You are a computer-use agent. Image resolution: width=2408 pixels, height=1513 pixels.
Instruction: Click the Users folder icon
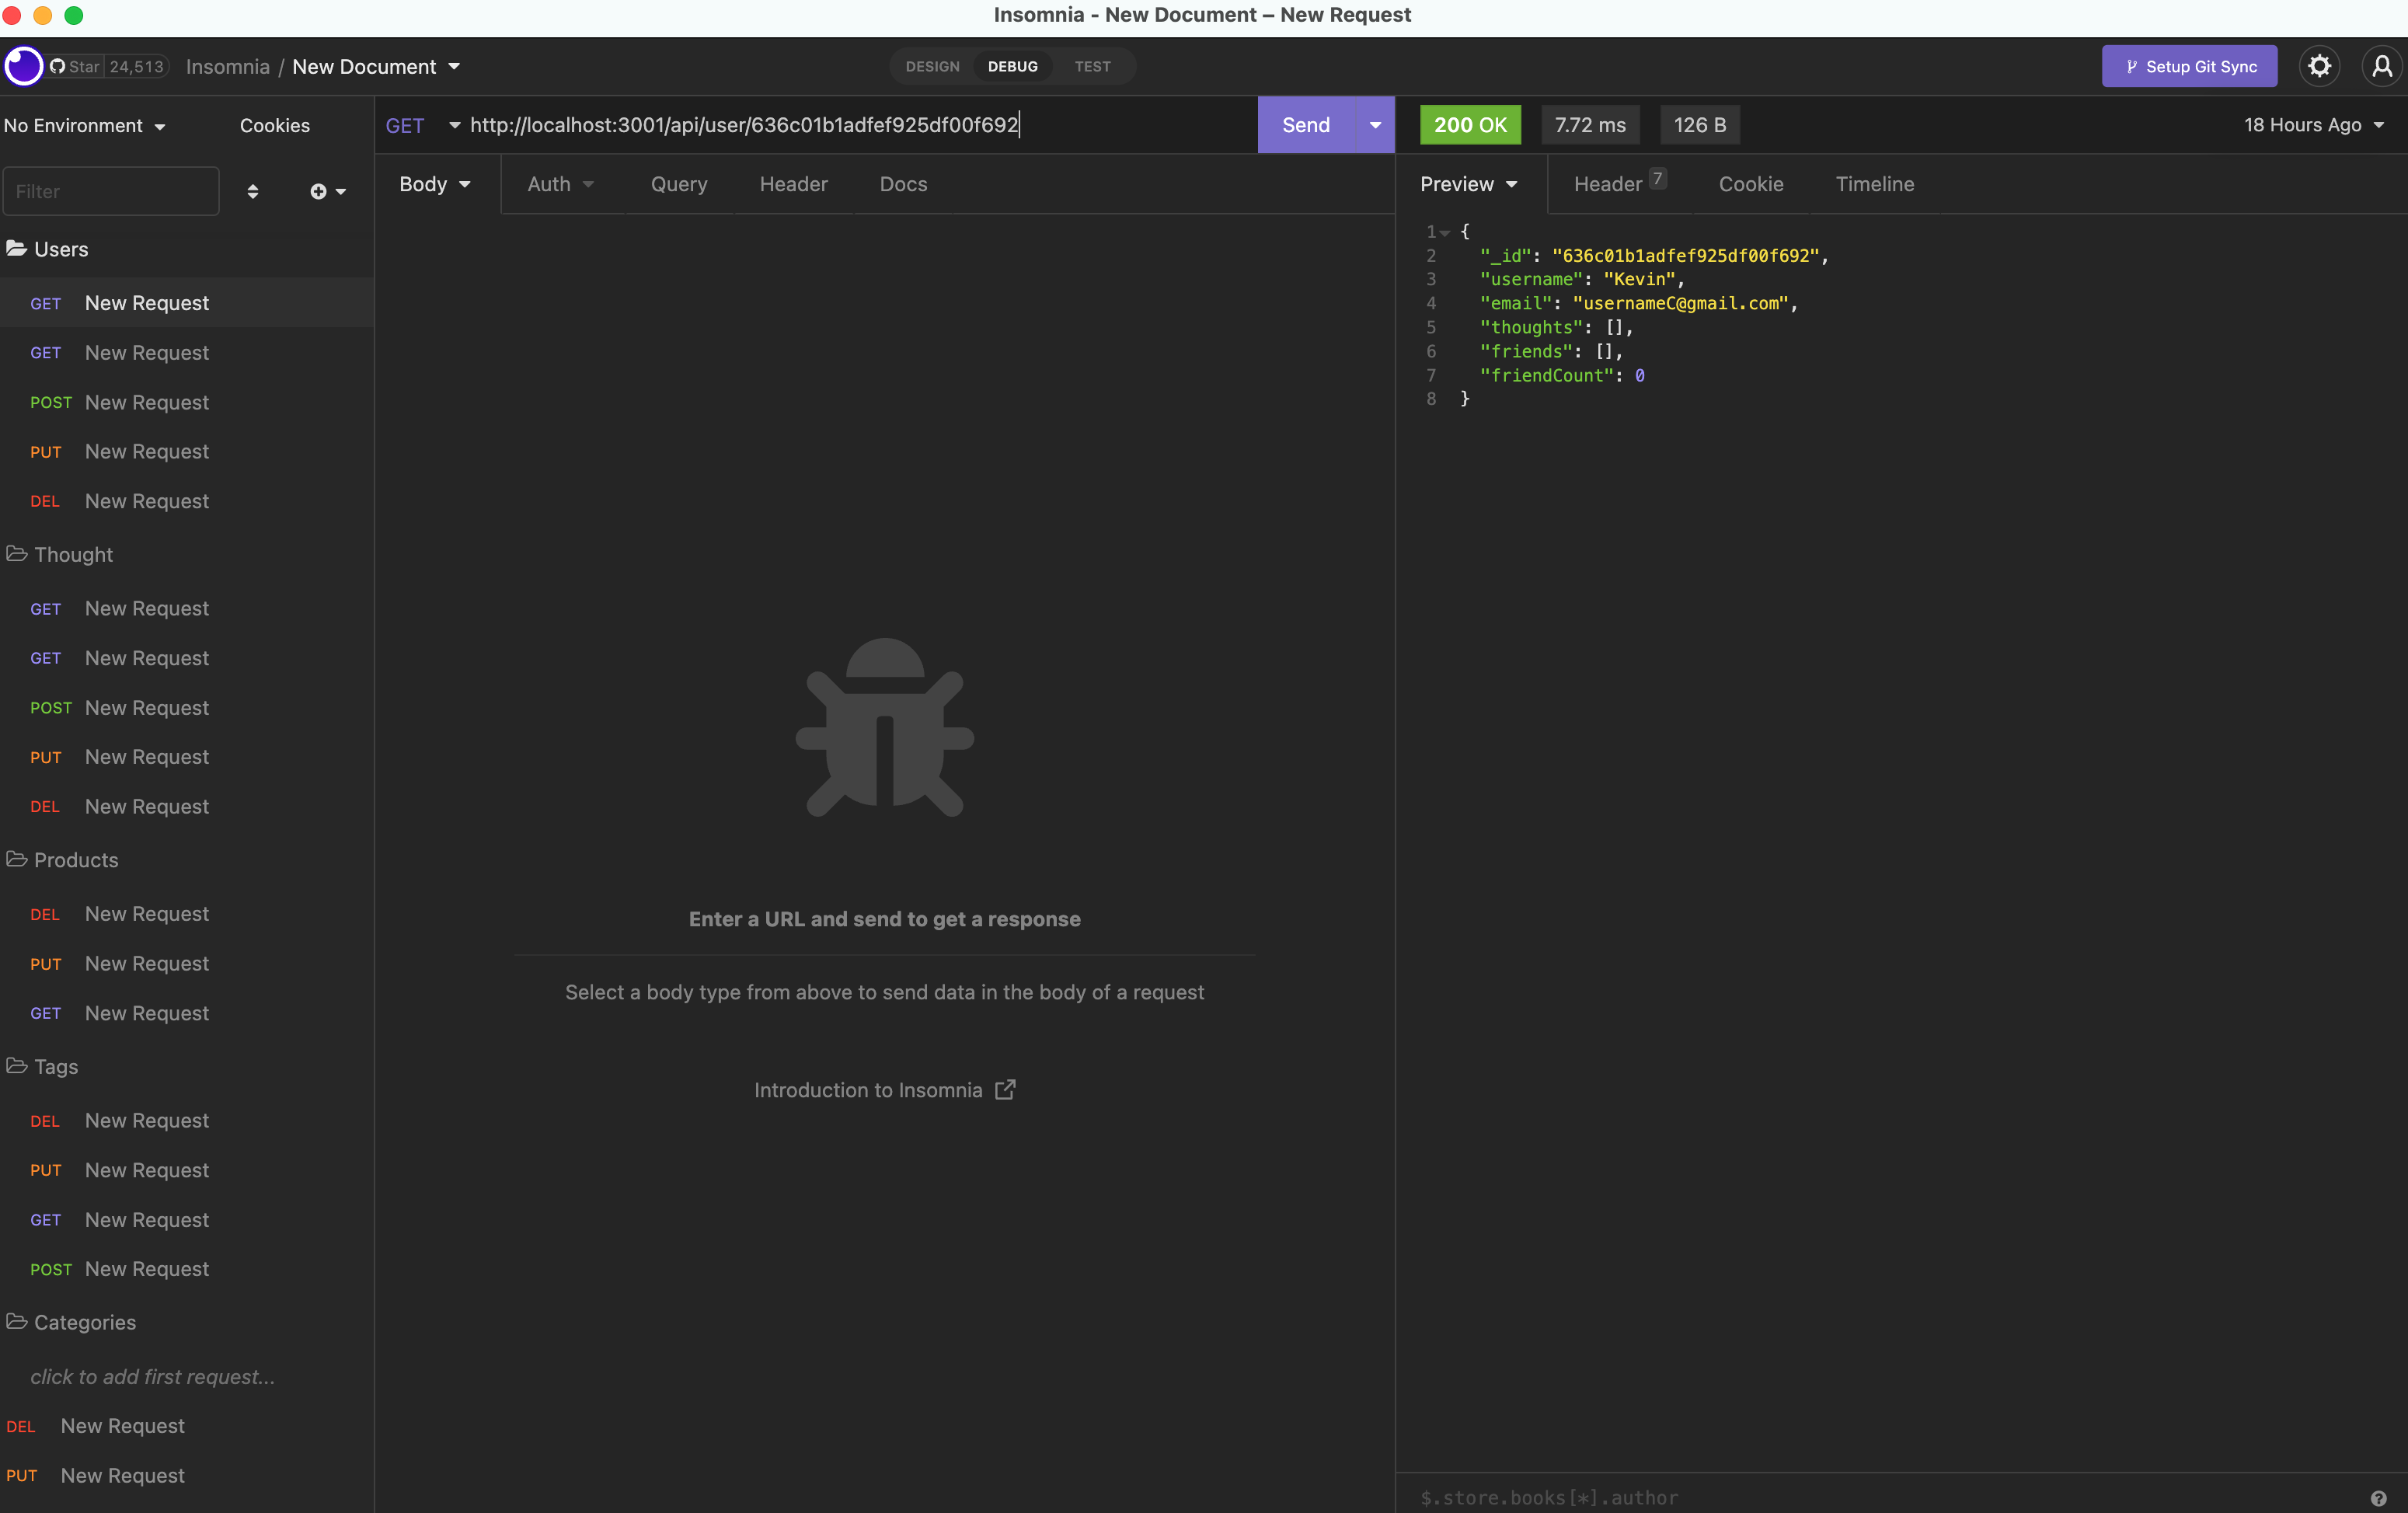click(16, 249)
